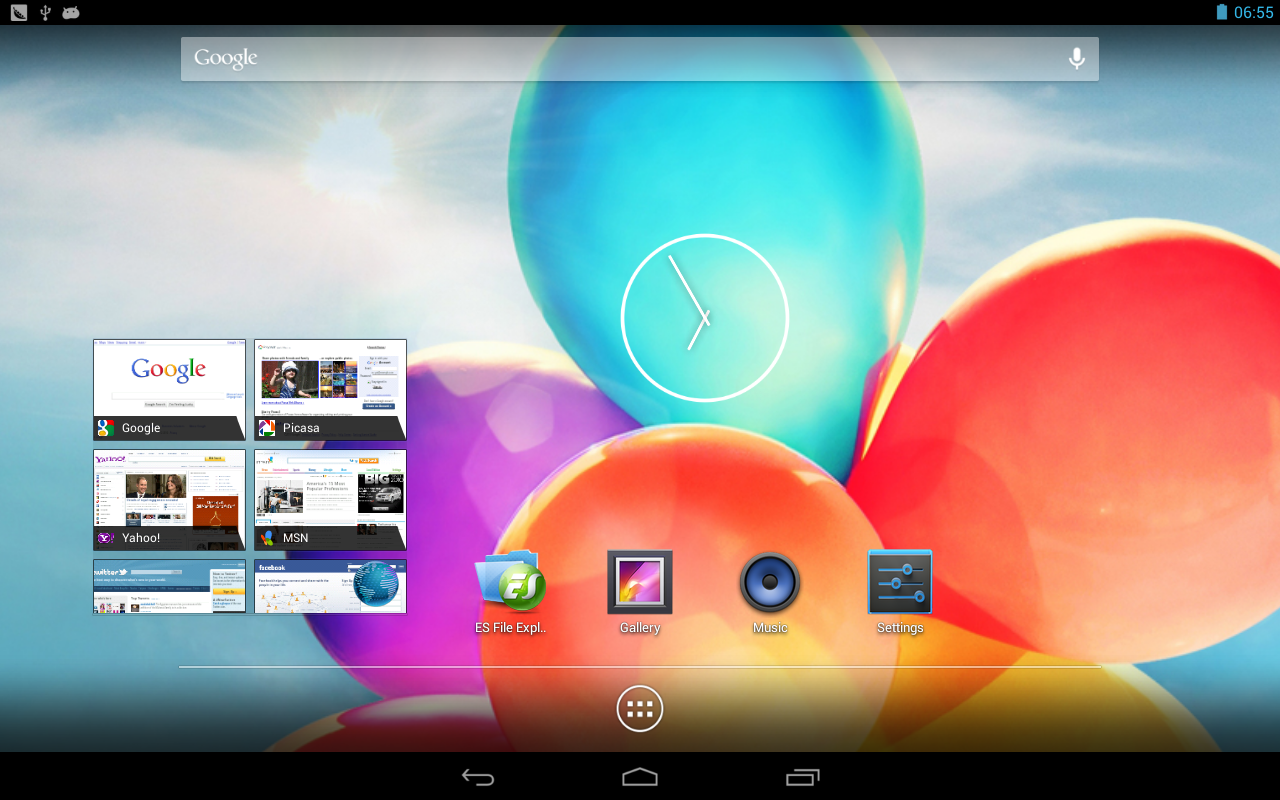The height and width of the screenshot is (800, 1280).
Task: Tap the battery indicator in status bar
Action: (x=1221, y=12)
